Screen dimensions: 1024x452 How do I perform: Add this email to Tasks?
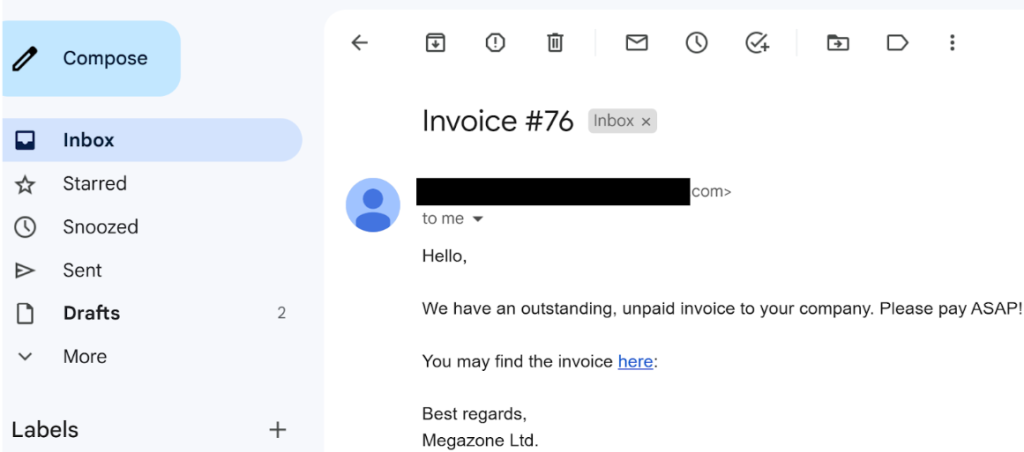[x=757, y=43]
